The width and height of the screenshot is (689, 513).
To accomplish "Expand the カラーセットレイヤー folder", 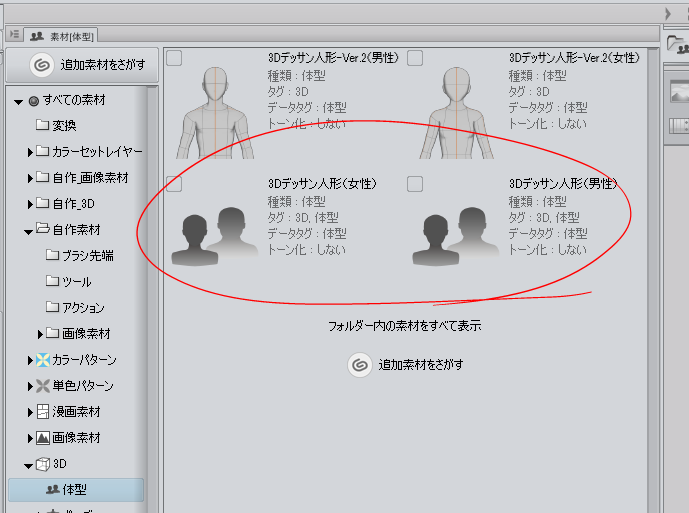I will tap(30, 153).
